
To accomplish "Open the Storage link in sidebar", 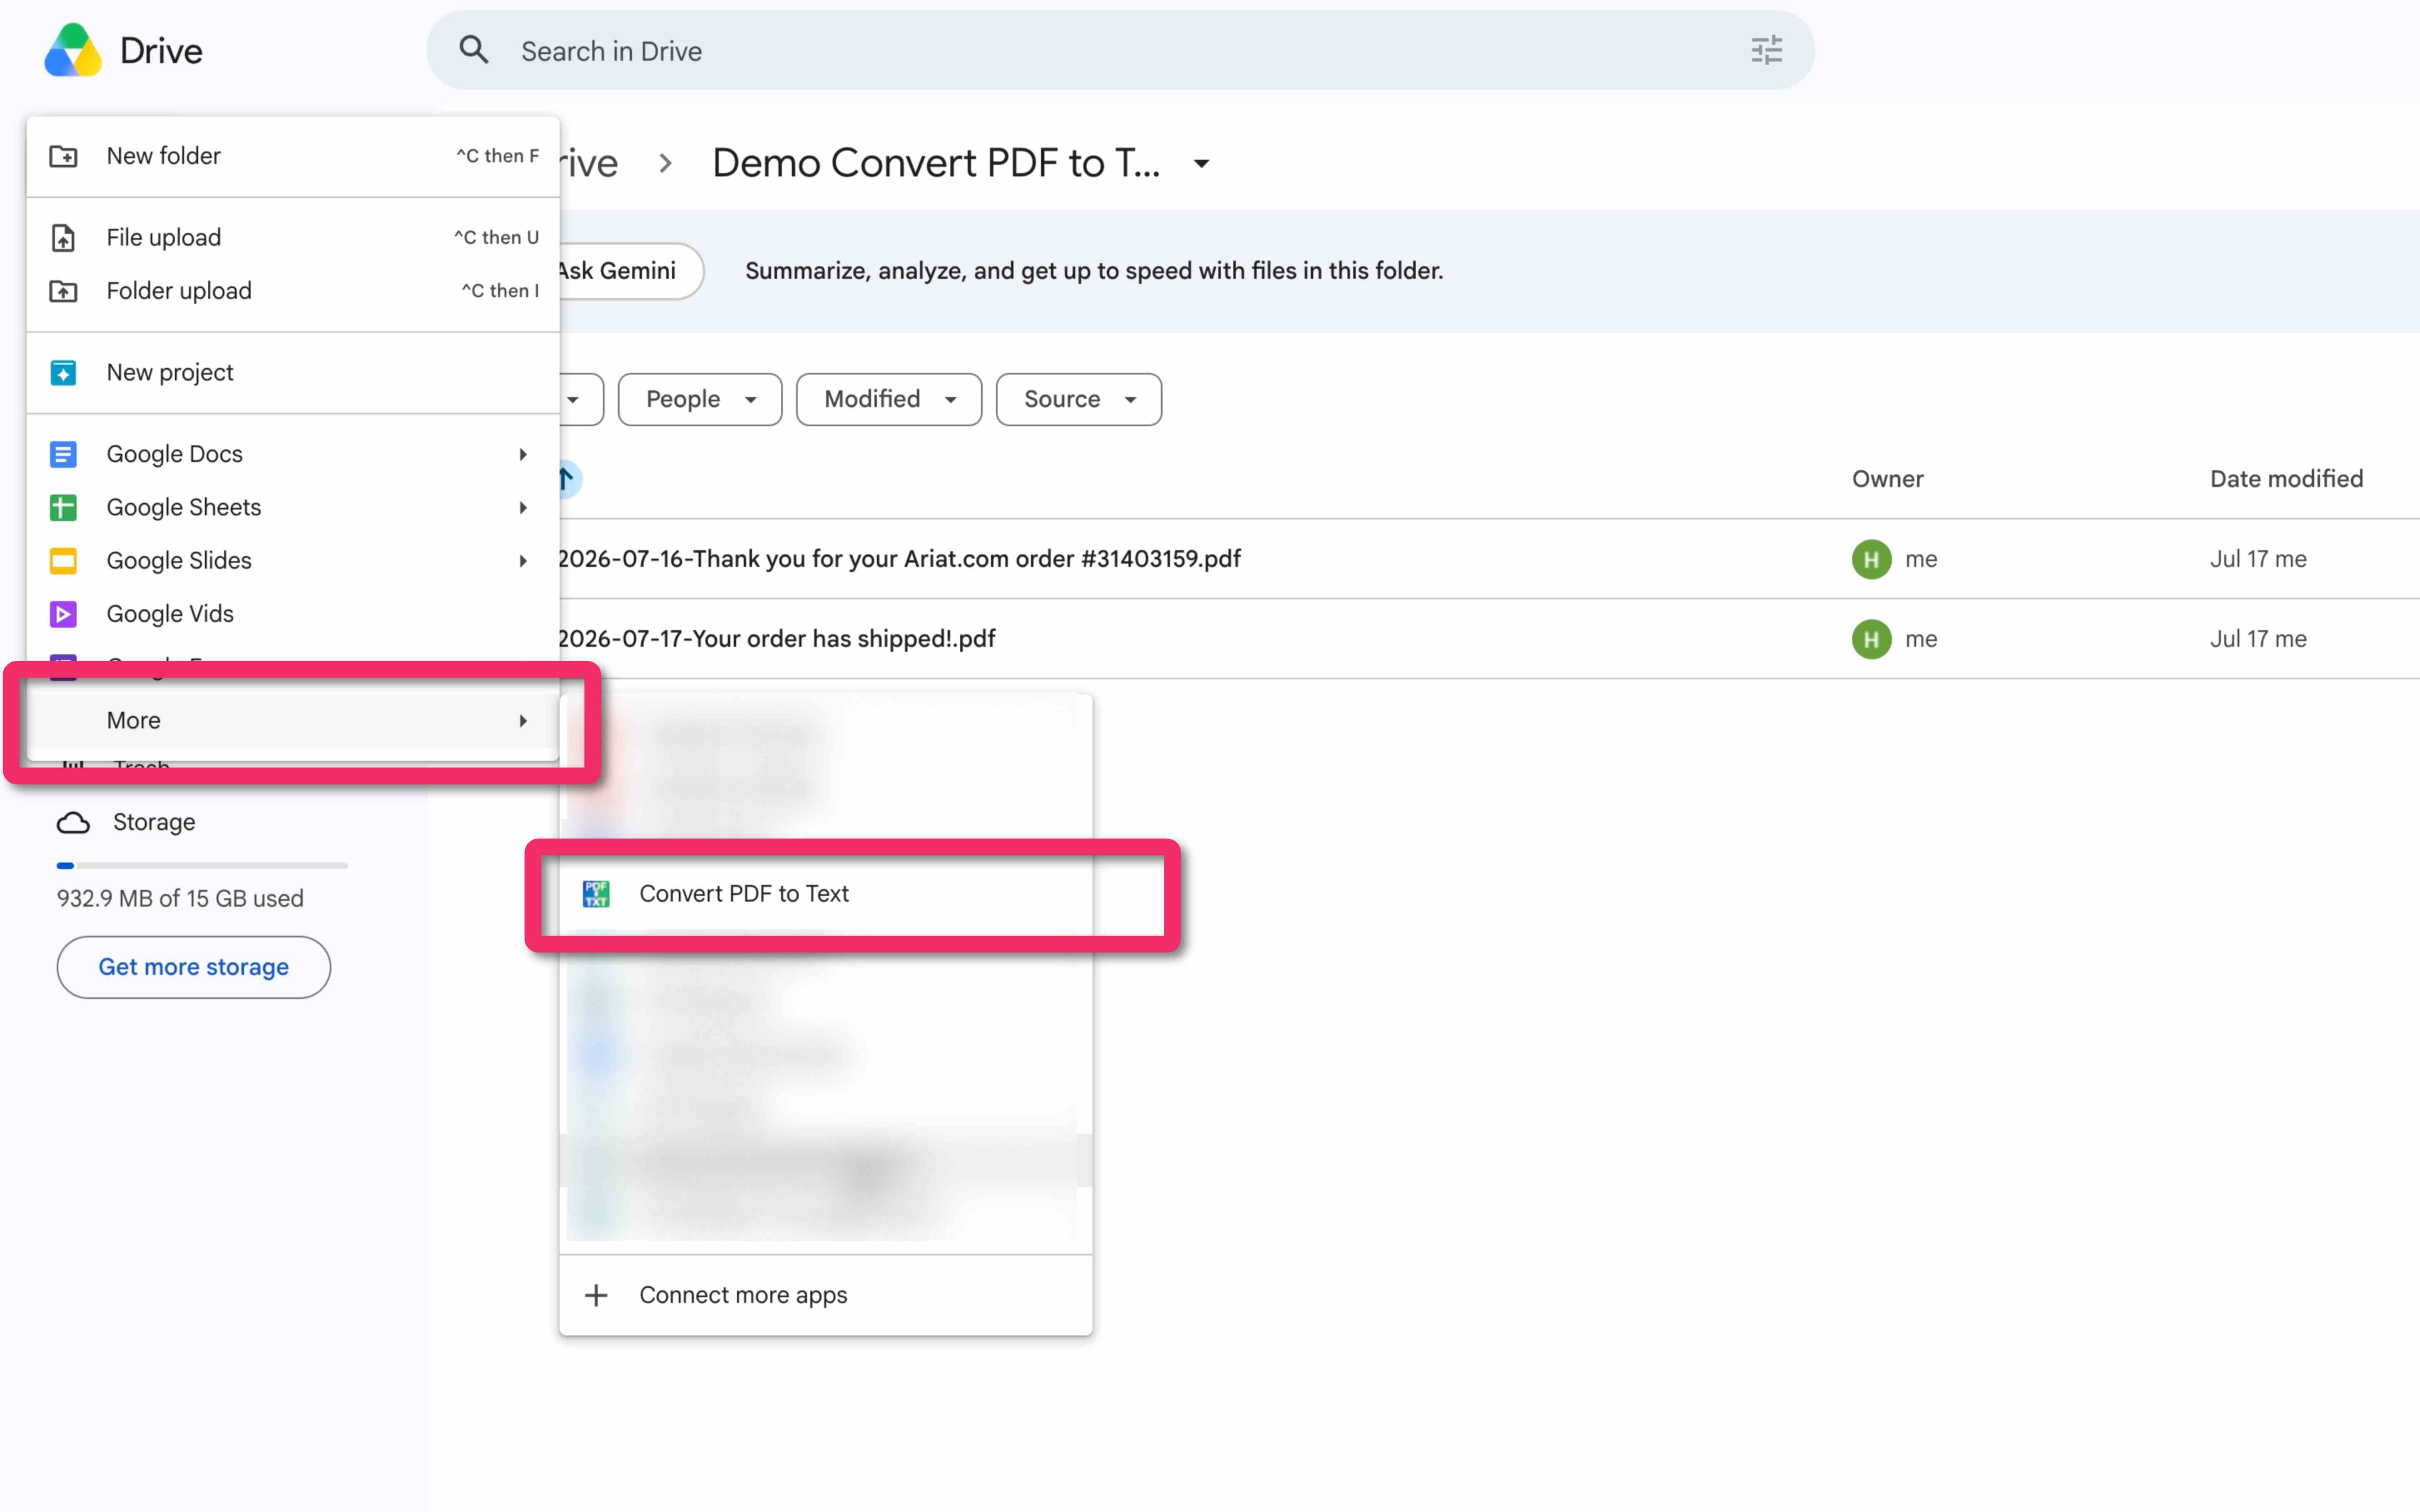I will click(154, 822).
